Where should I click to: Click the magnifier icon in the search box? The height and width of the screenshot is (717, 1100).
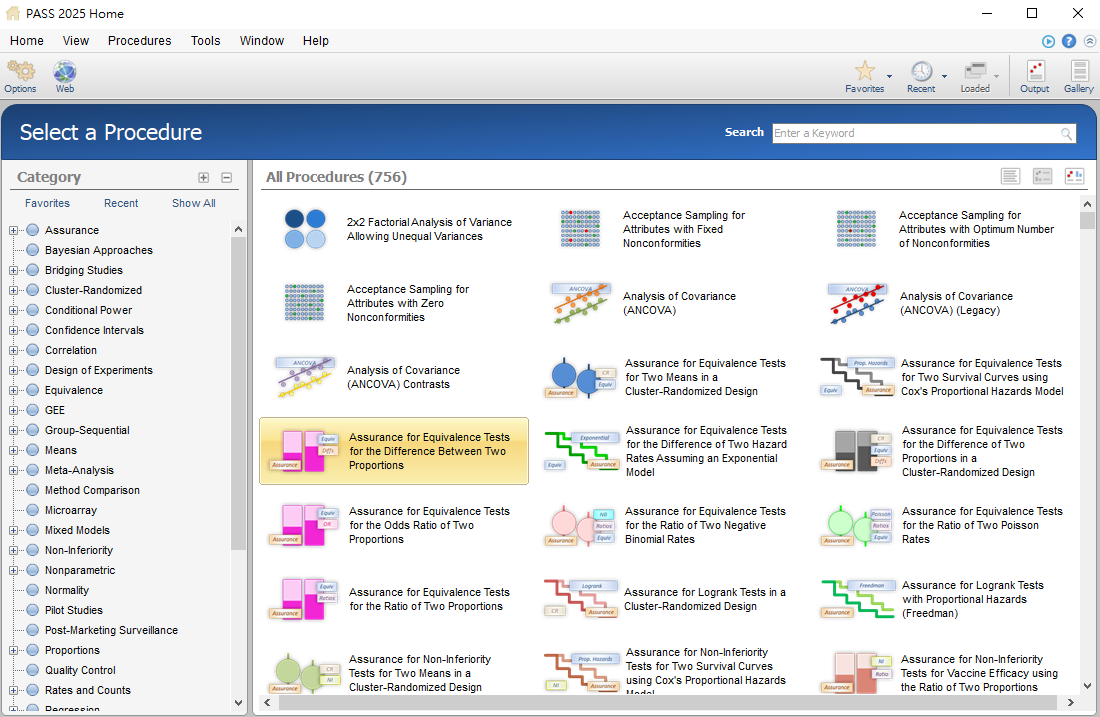(x=1067, y=134)
